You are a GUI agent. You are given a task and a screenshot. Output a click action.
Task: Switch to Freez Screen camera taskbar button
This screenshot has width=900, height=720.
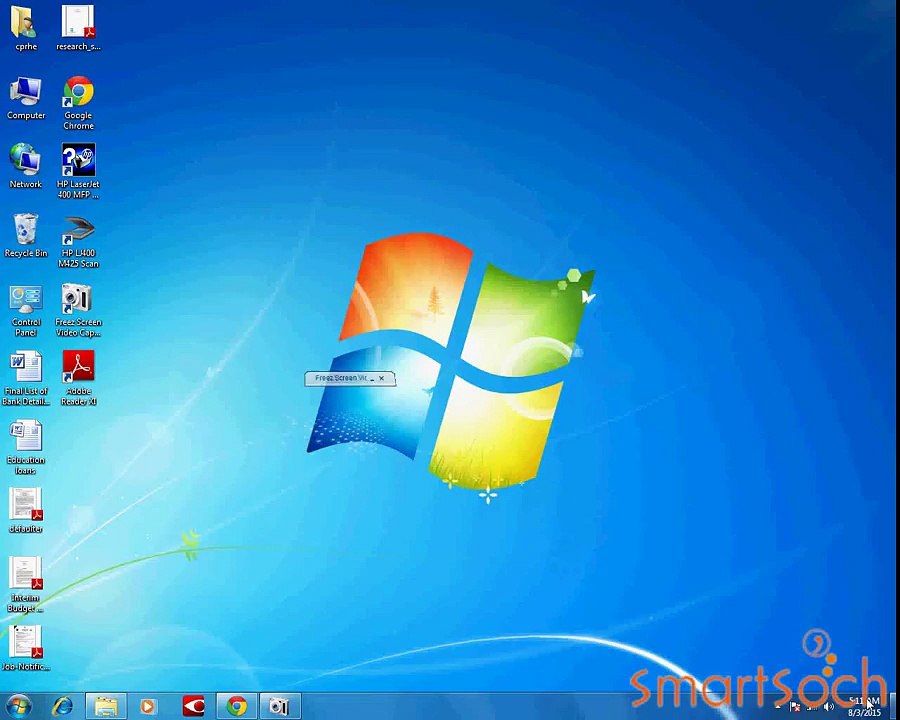click(x=280, y=706)
